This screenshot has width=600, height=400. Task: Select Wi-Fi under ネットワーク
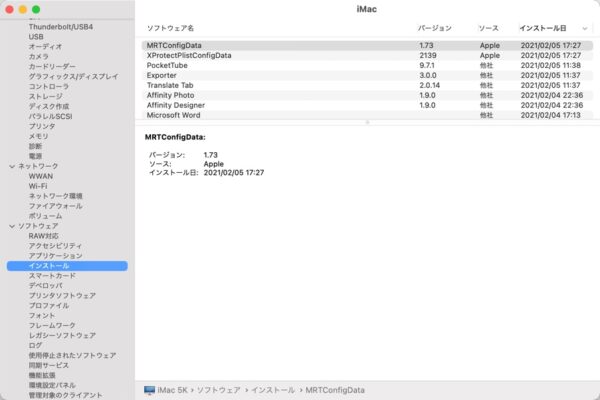tap(38, 186)
